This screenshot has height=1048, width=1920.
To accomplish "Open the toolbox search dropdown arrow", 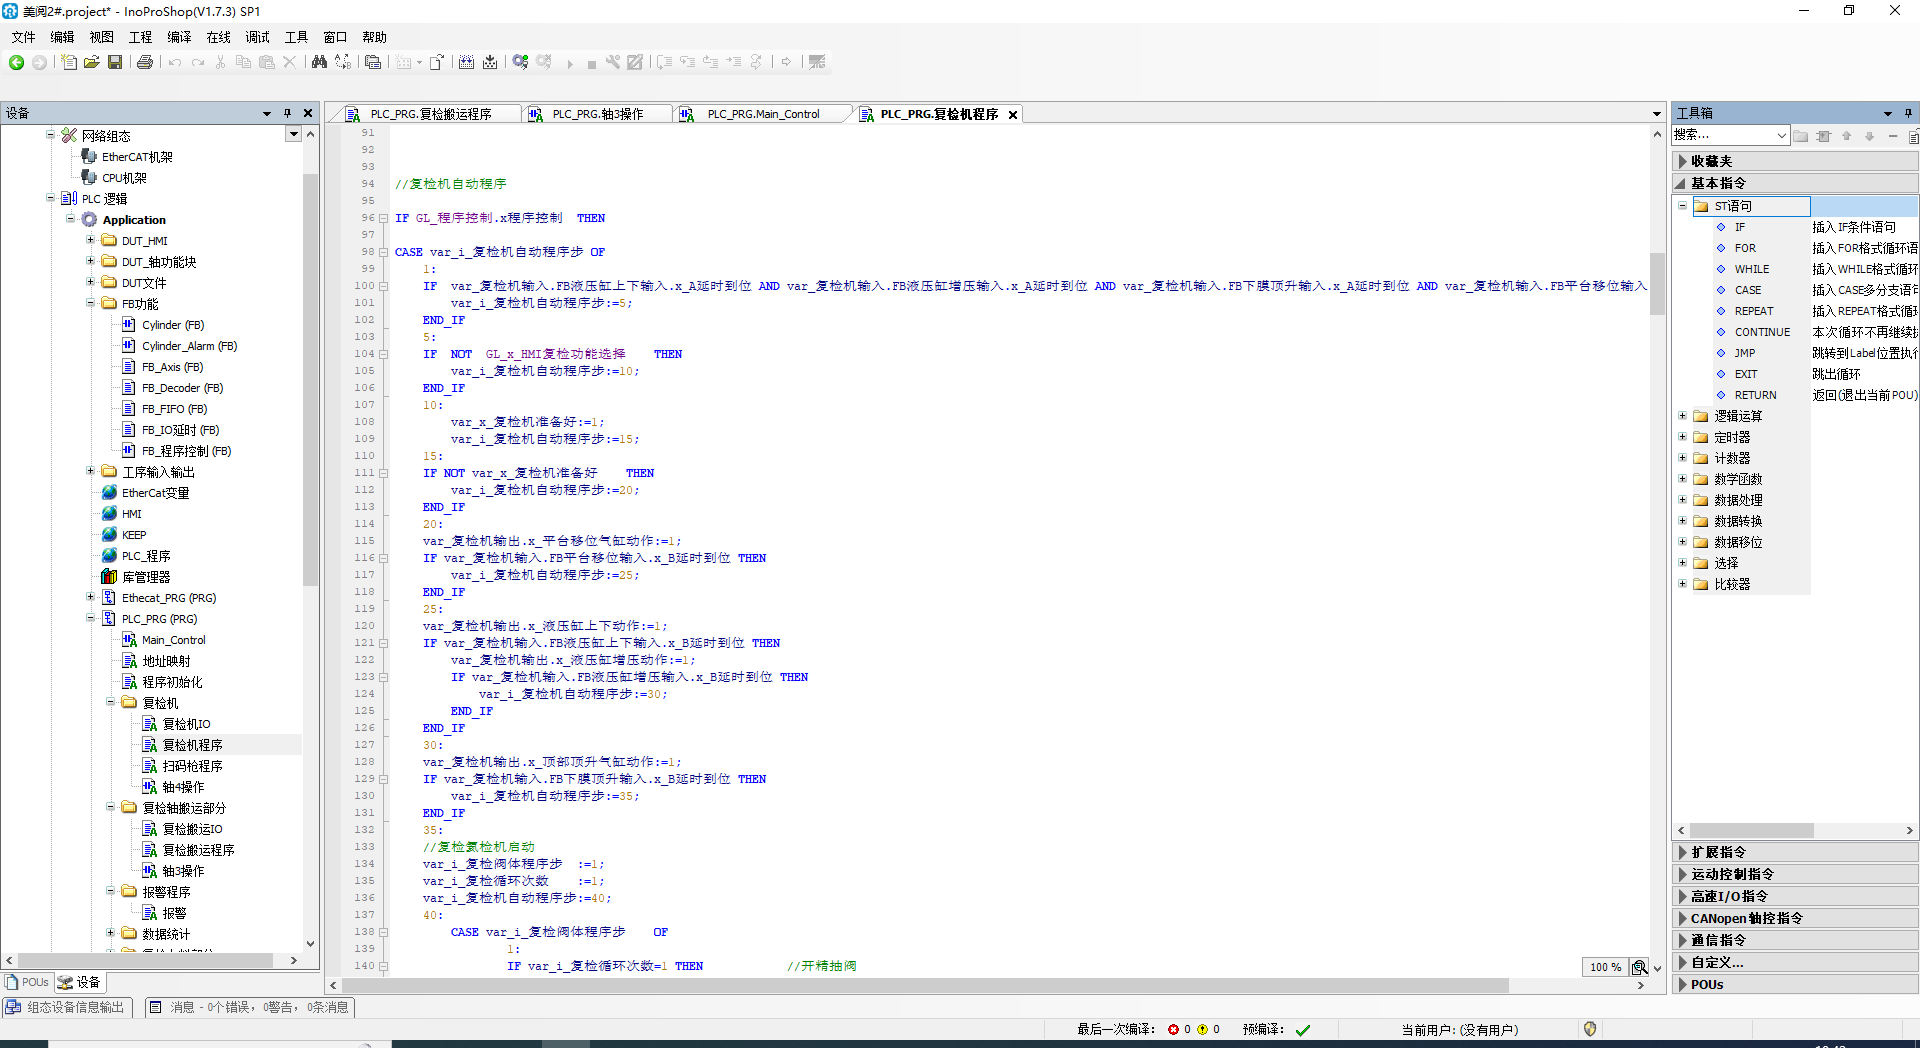I will 1781,135.
